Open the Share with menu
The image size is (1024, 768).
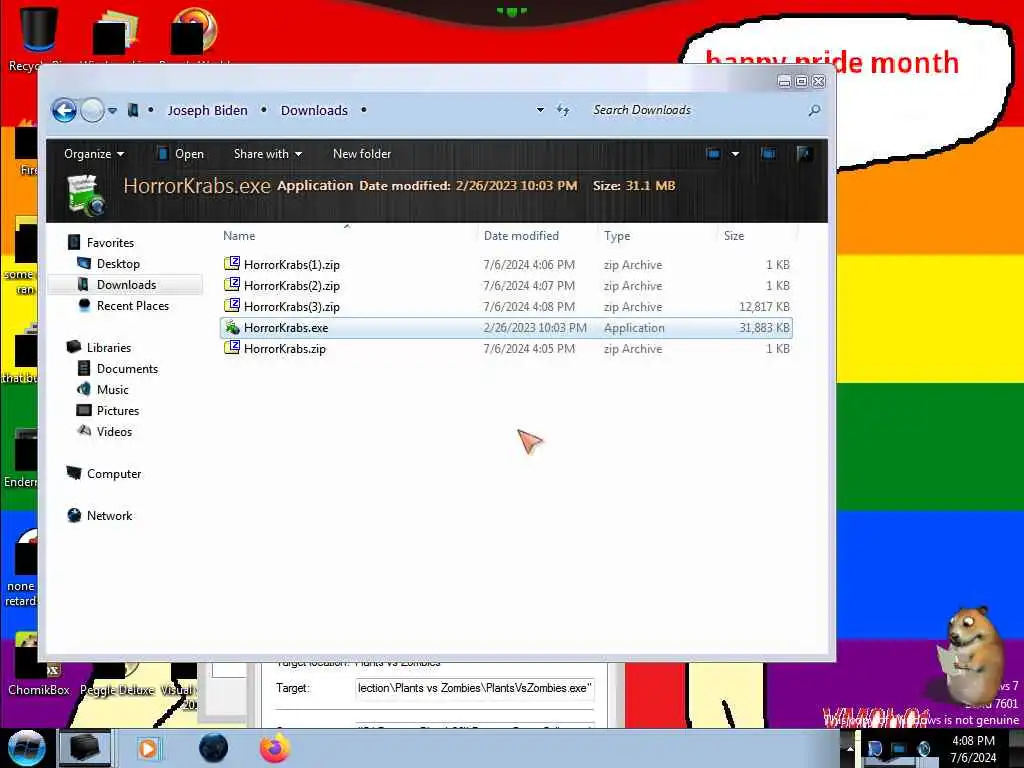coord(268,154)
